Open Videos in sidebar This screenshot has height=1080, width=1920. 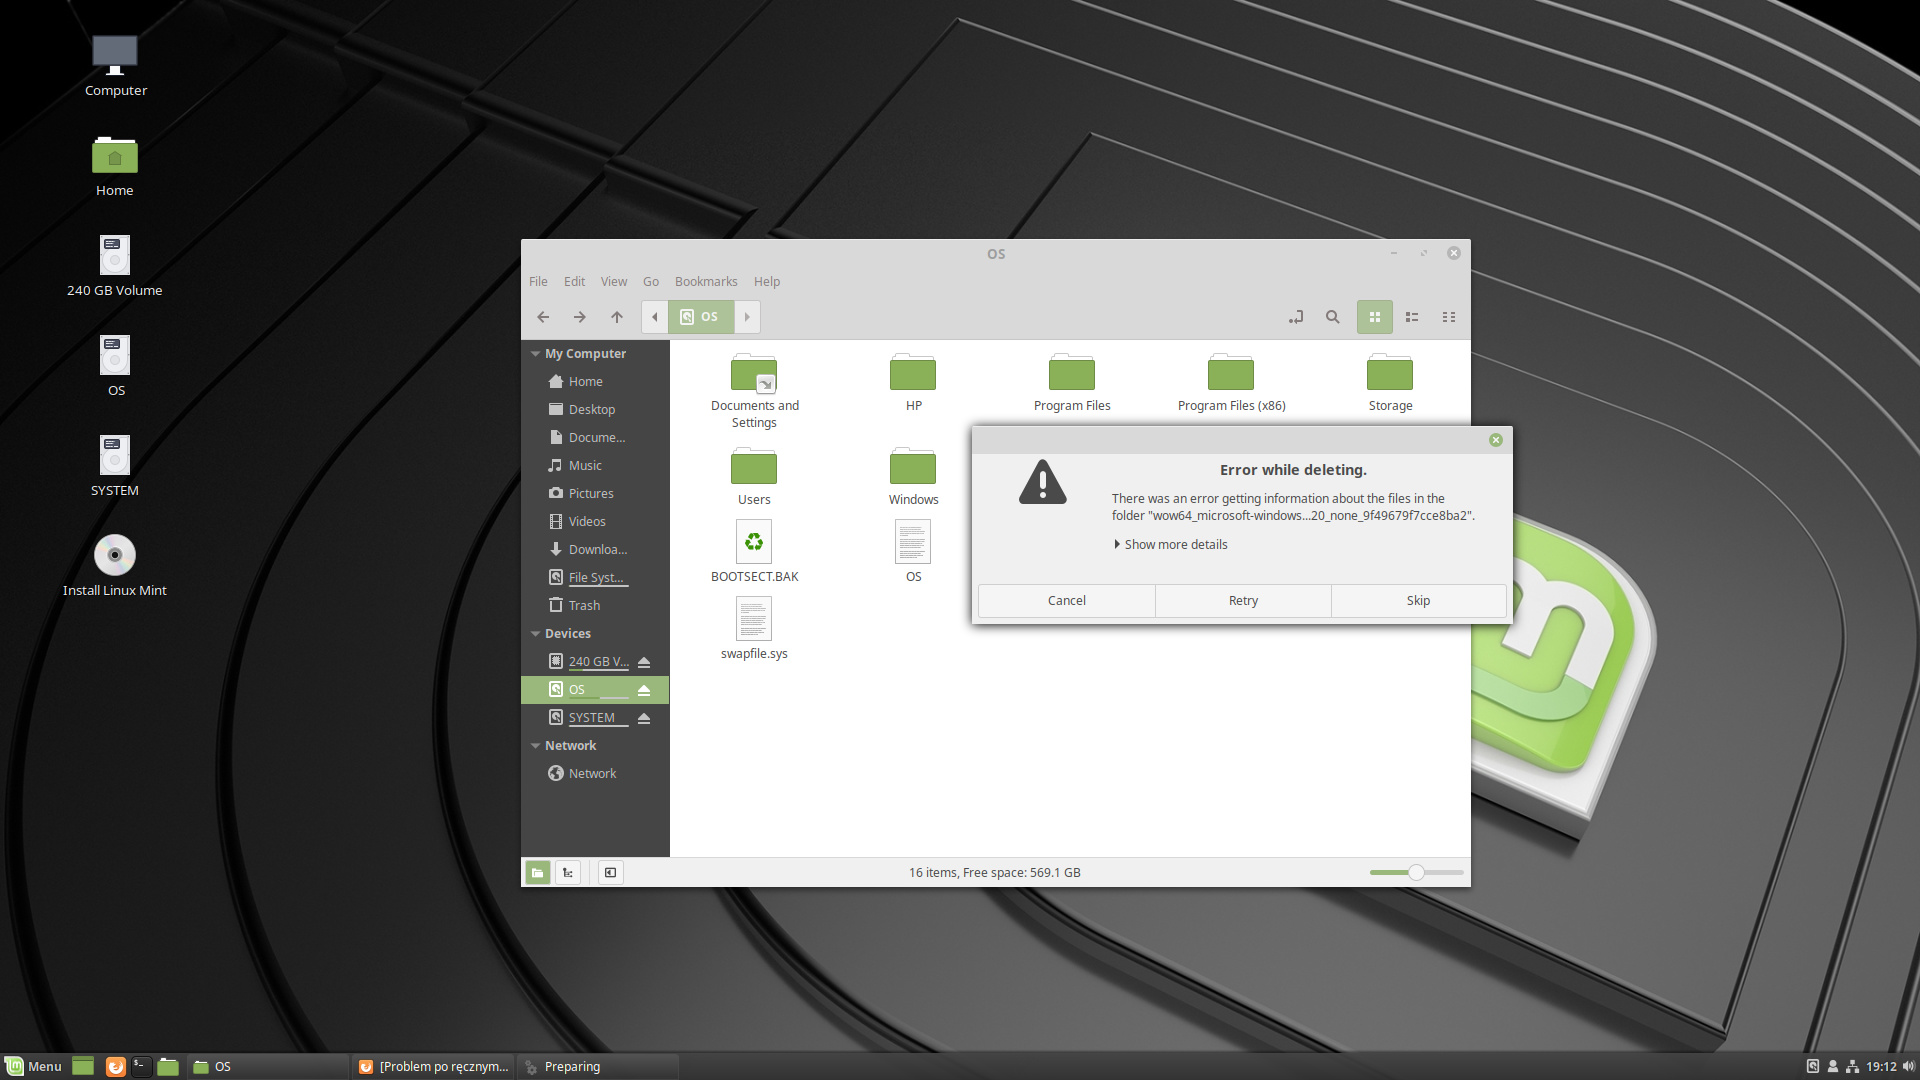(x=595, y=522)
